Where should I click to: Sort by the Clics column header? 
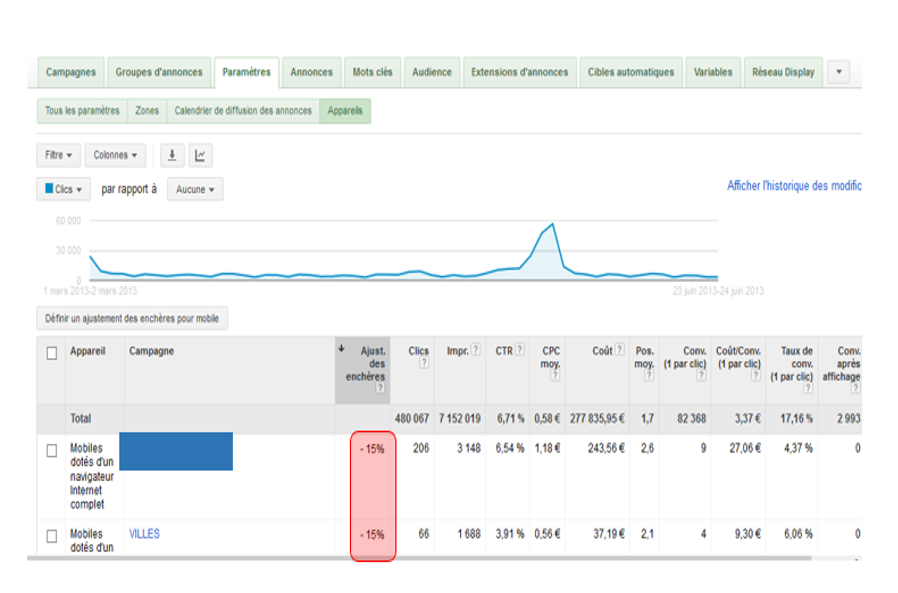419,351
